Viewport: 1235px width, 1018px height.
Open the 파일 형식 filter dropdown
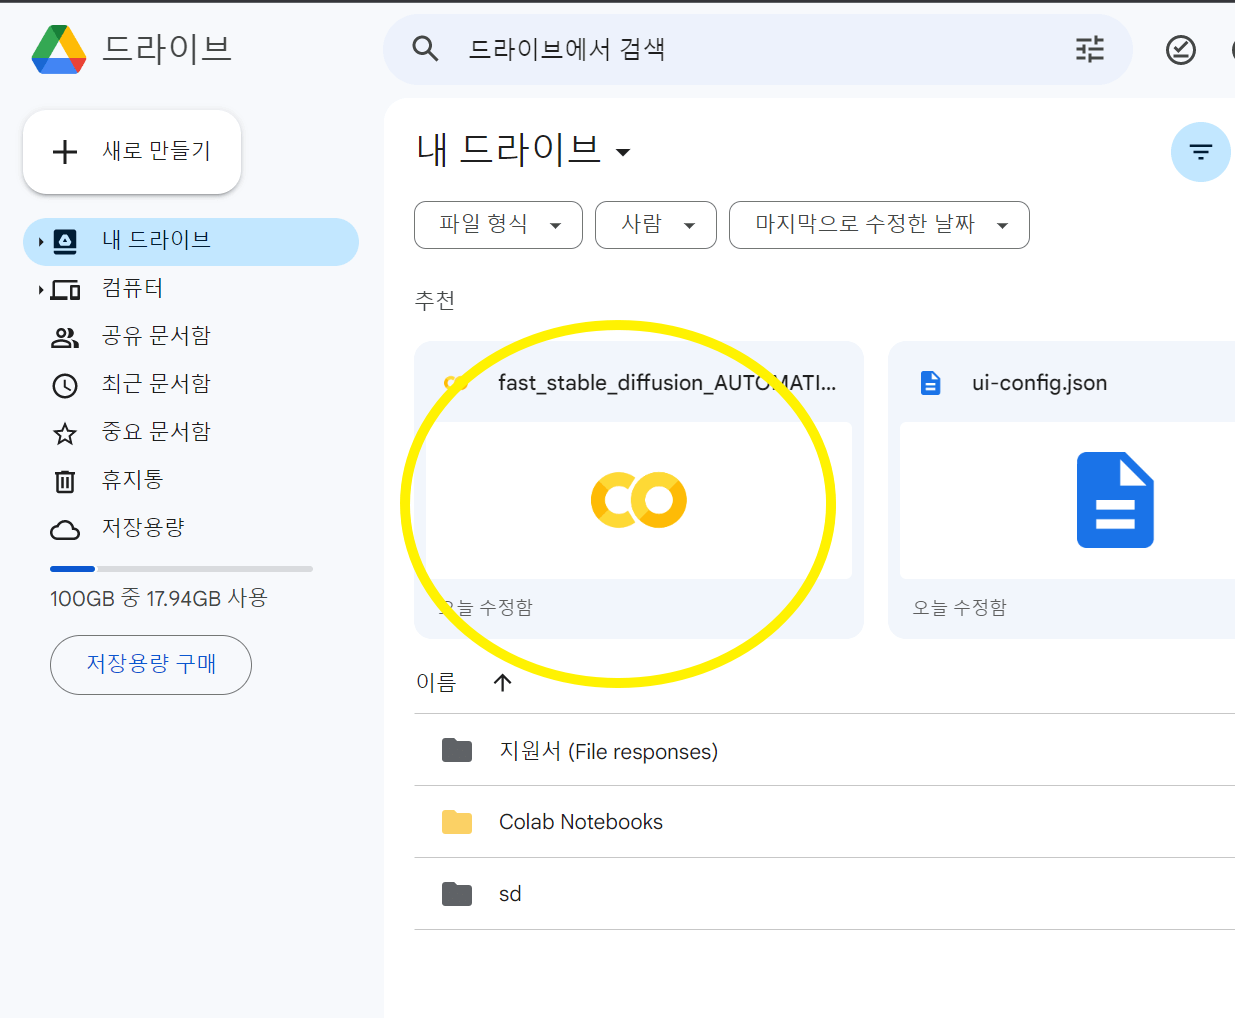tap(498, 225)
